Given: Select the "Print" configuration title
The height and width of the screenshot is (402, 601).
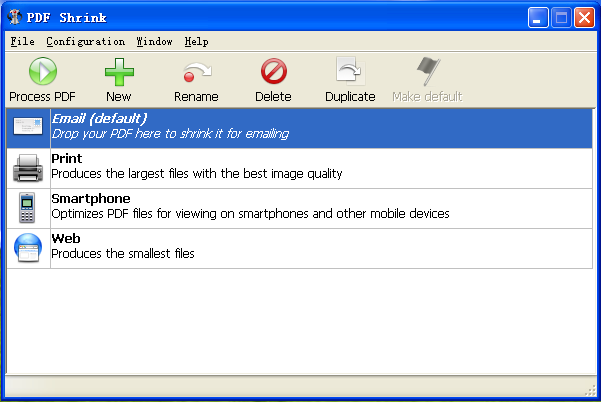Looking at the screenshot, I should click(x=67, y=158).
